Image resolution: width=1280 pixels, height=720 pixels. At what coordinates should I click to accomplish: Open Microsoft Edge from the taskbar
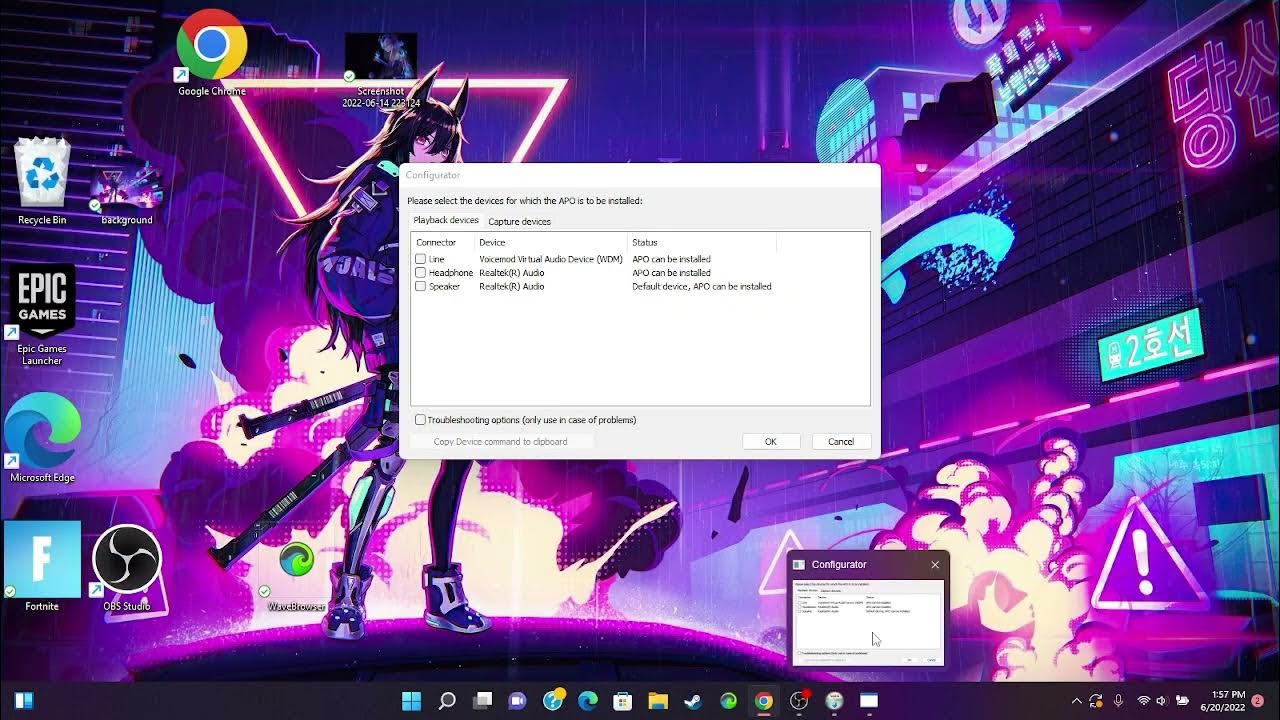coord(588,701)
